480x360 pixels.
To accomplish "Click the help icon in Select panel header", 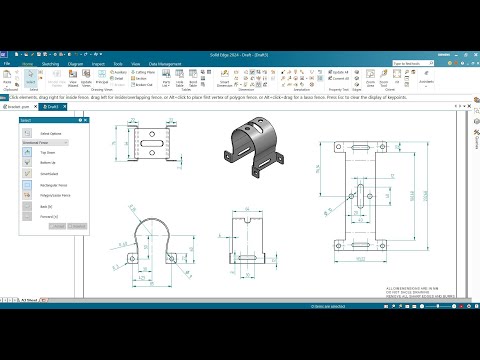I will click(x=80, y=120).
